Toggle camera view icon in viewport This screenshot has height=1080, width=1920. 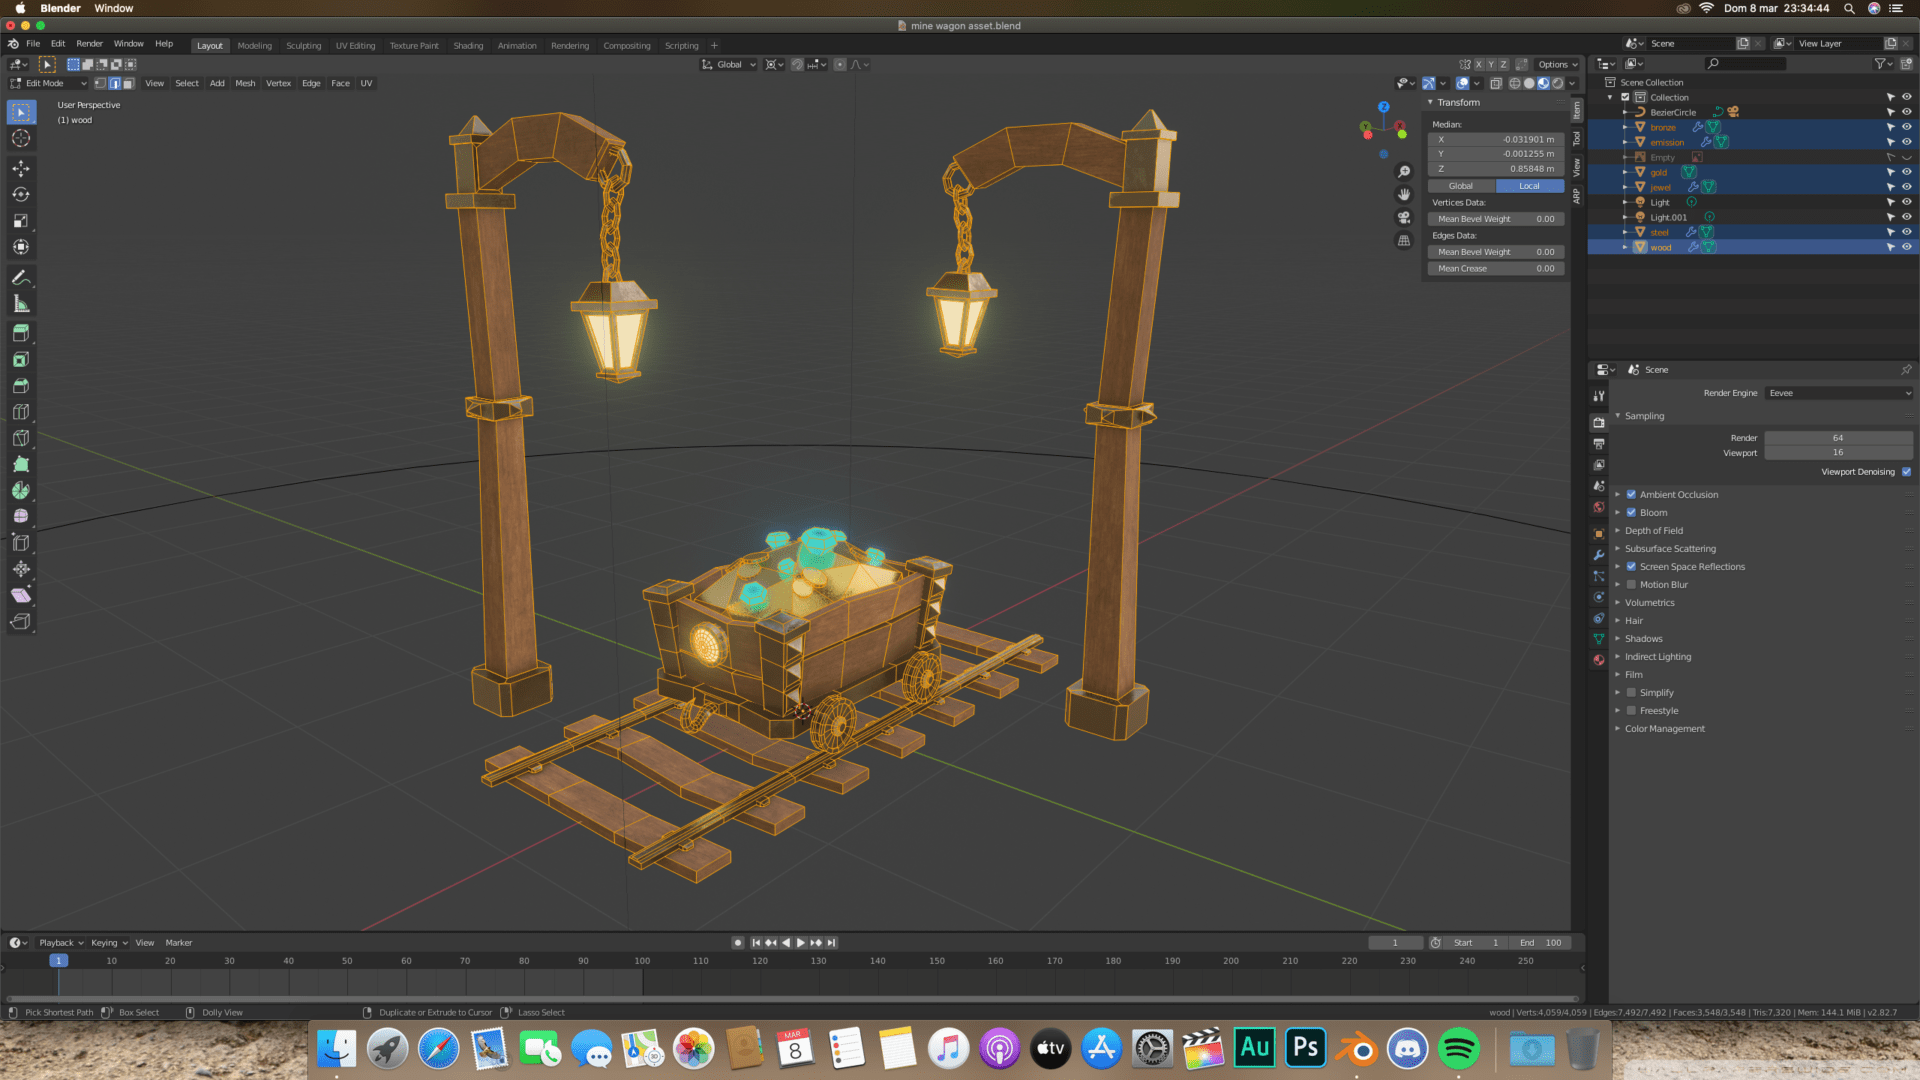click(x=1404, y=218)
